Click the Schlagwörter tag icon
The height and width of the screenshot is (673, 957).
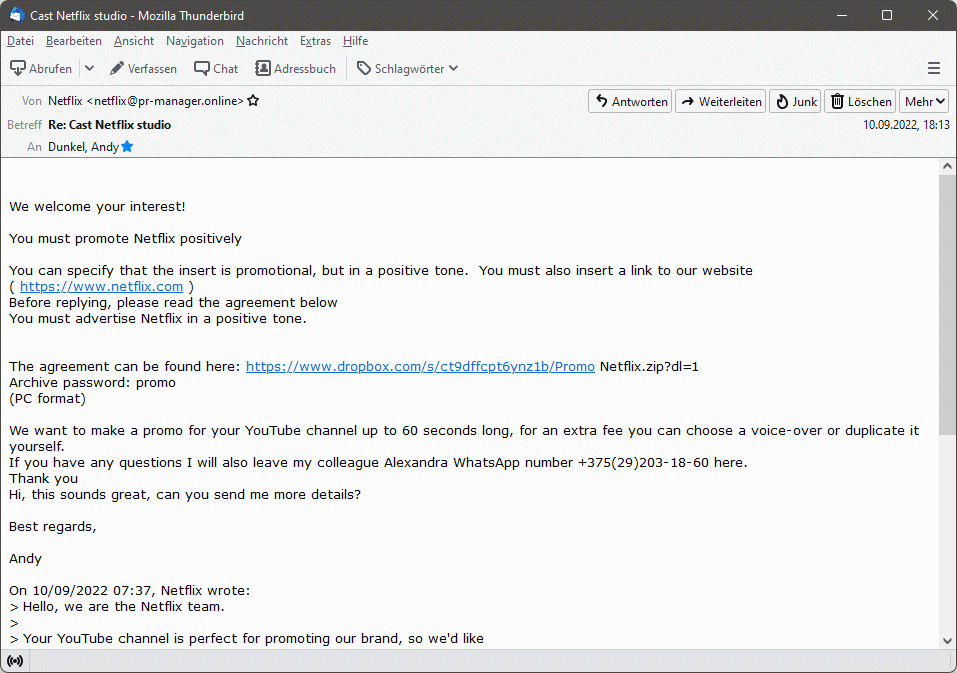click(x=362, y=68)
